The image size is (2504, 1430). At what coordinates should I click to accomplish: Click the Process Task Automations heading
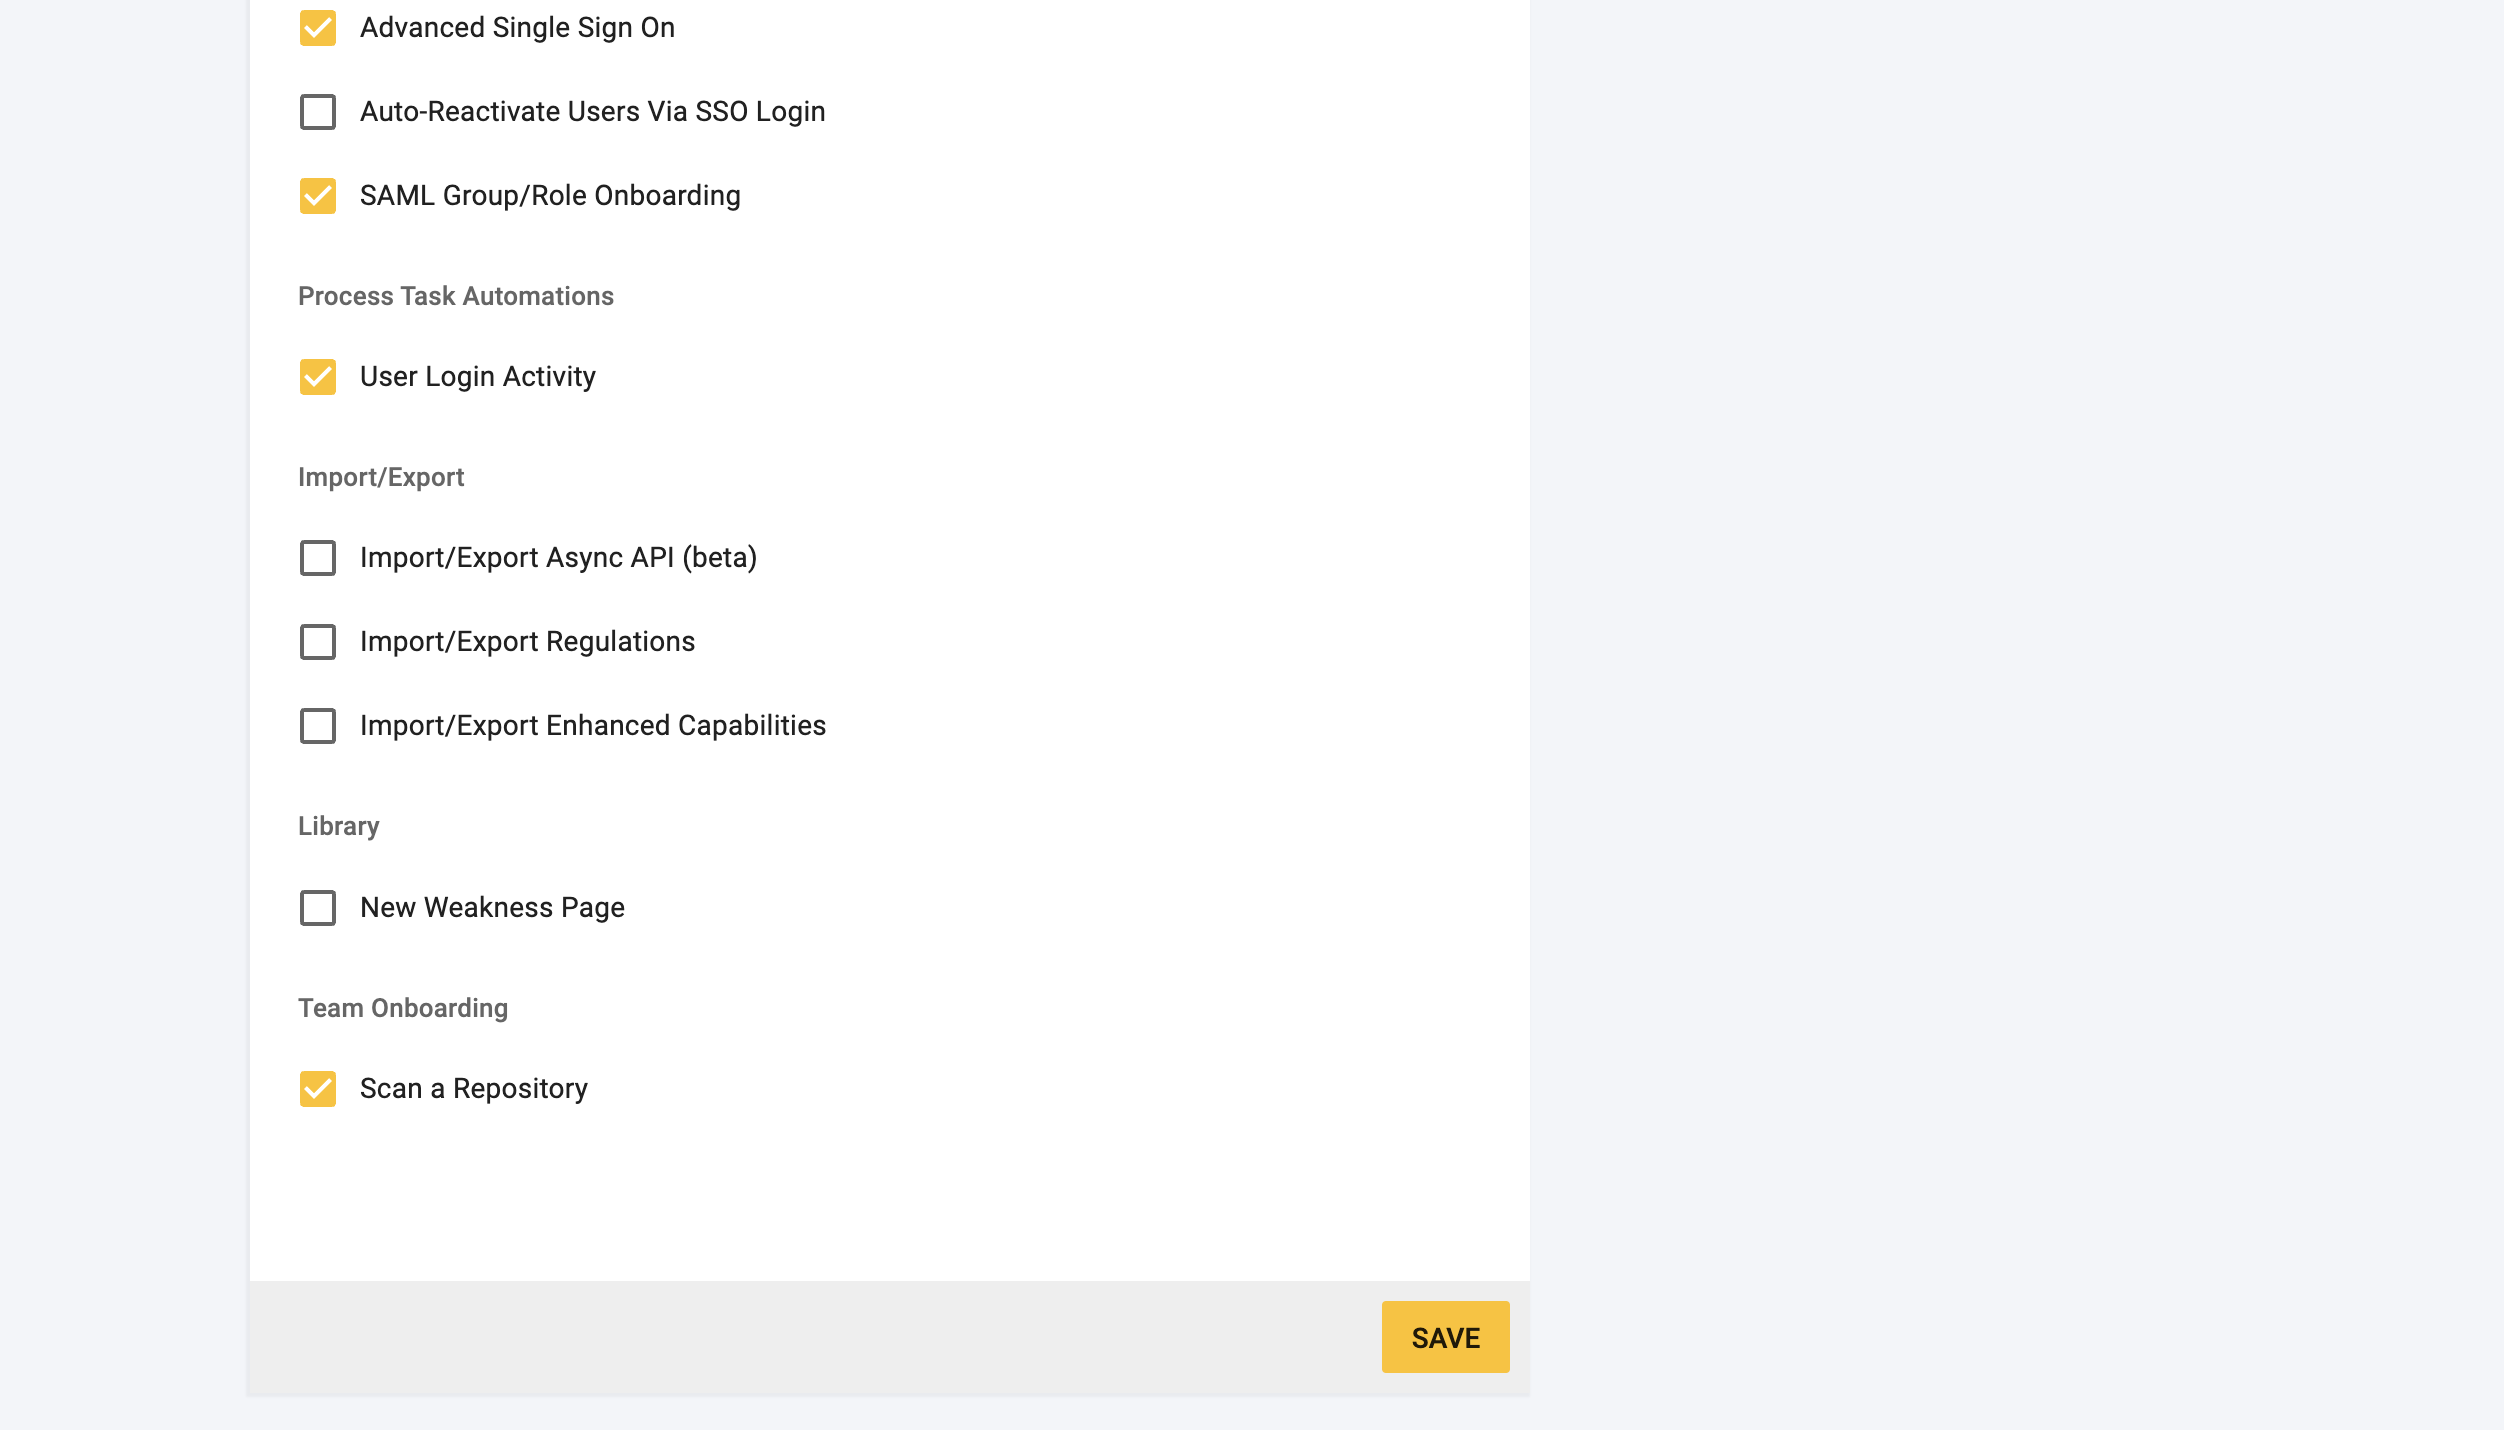pyautogui.click(x=455, y=295)
